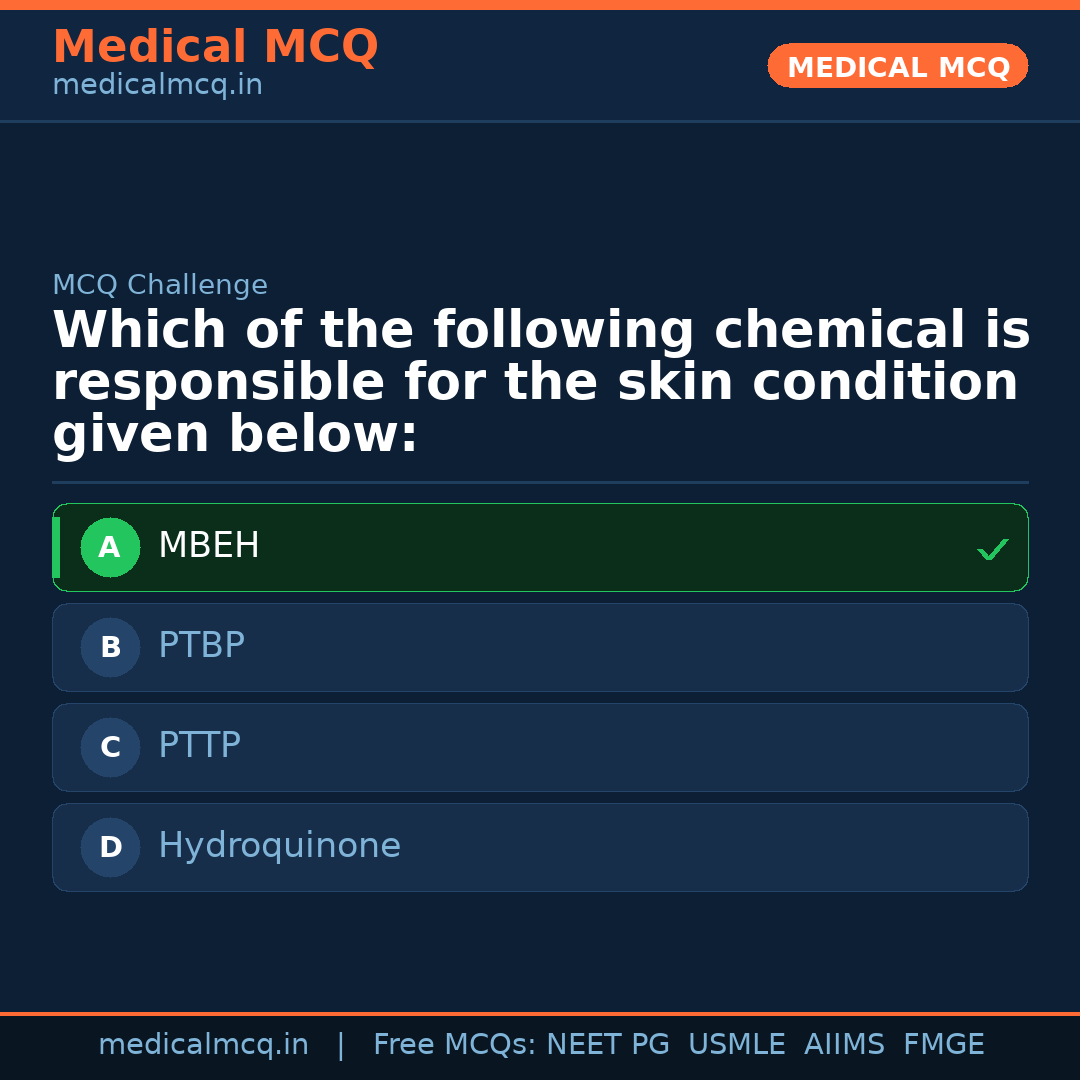This screenshot has width=1080, height=1080.
Task: Choose the PTTP answer text
Action: (x=199, y=746)
